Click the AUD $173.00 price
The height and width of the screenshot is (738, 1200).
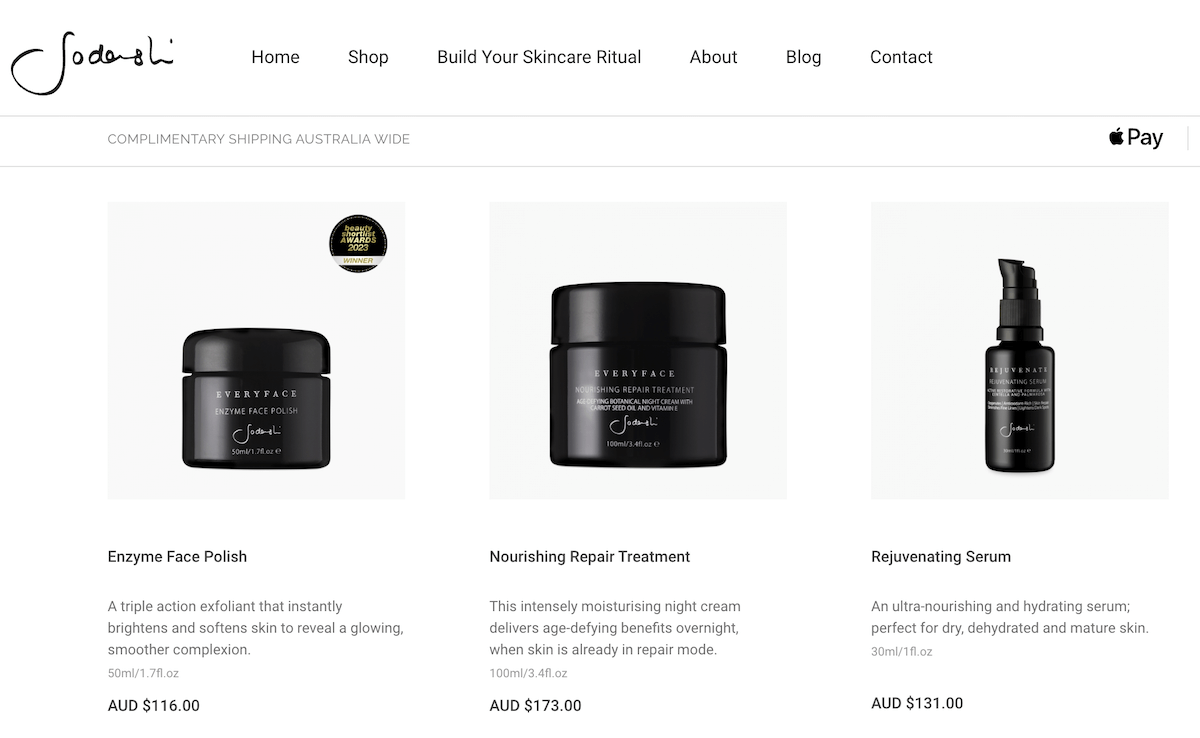(535, 706)
